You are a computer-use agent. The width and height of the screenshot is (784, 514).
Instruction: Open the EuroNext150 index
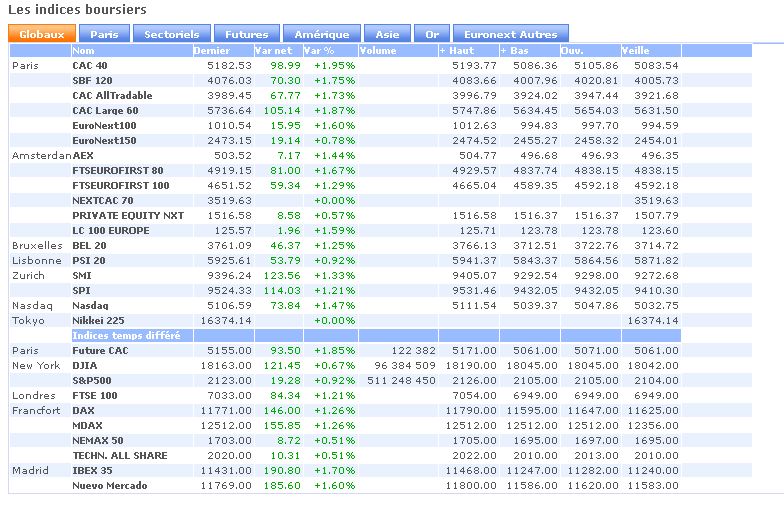point(104,140)
